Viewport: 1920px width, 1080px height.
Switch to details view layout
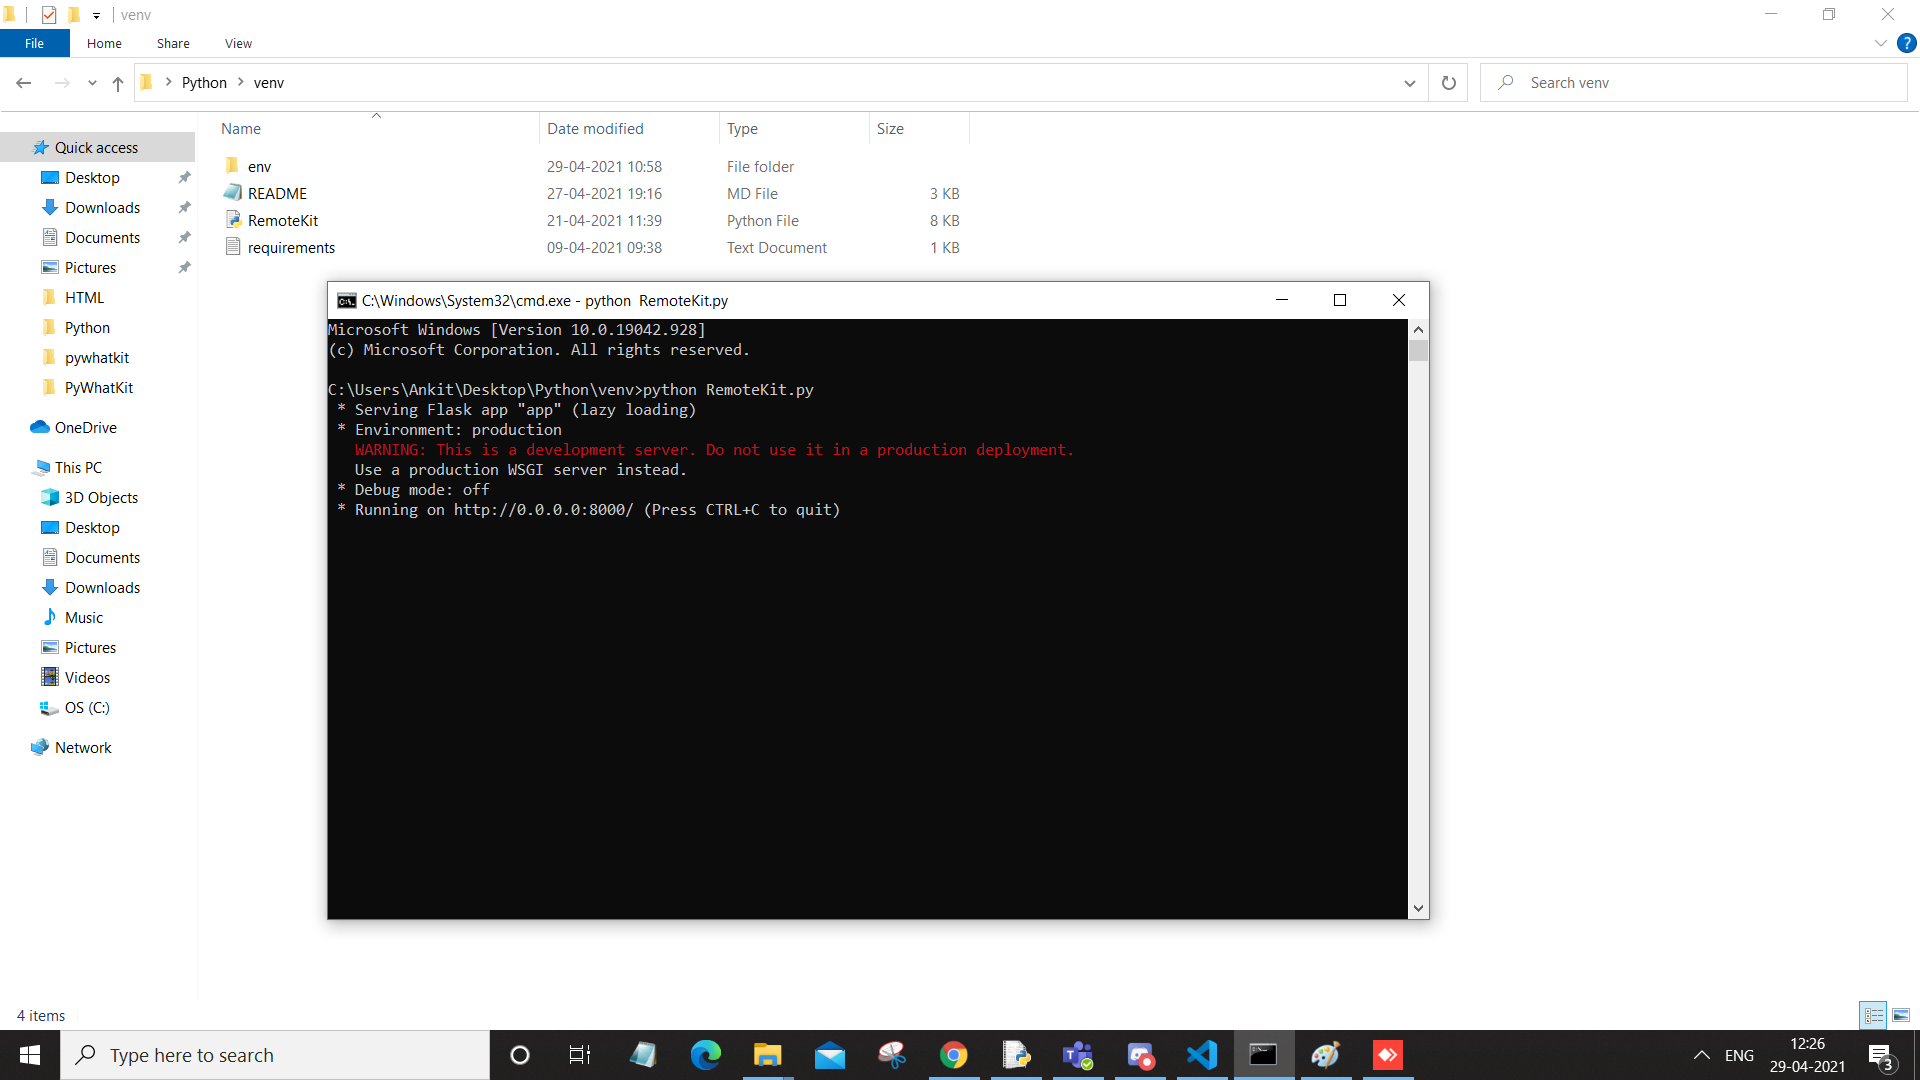click(x=1873, y=1015)
